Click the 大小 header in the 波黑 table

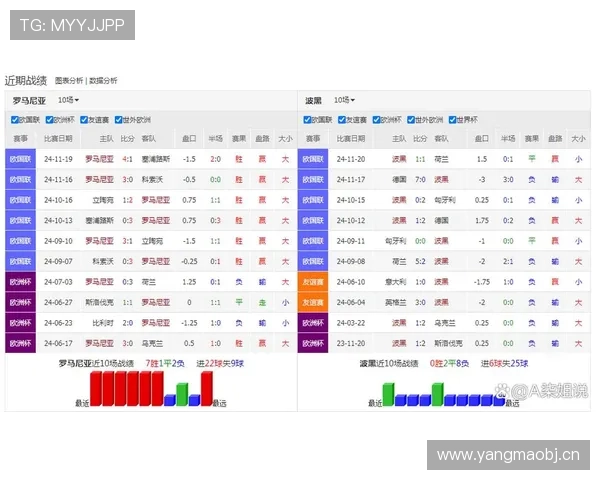[578, 139]
